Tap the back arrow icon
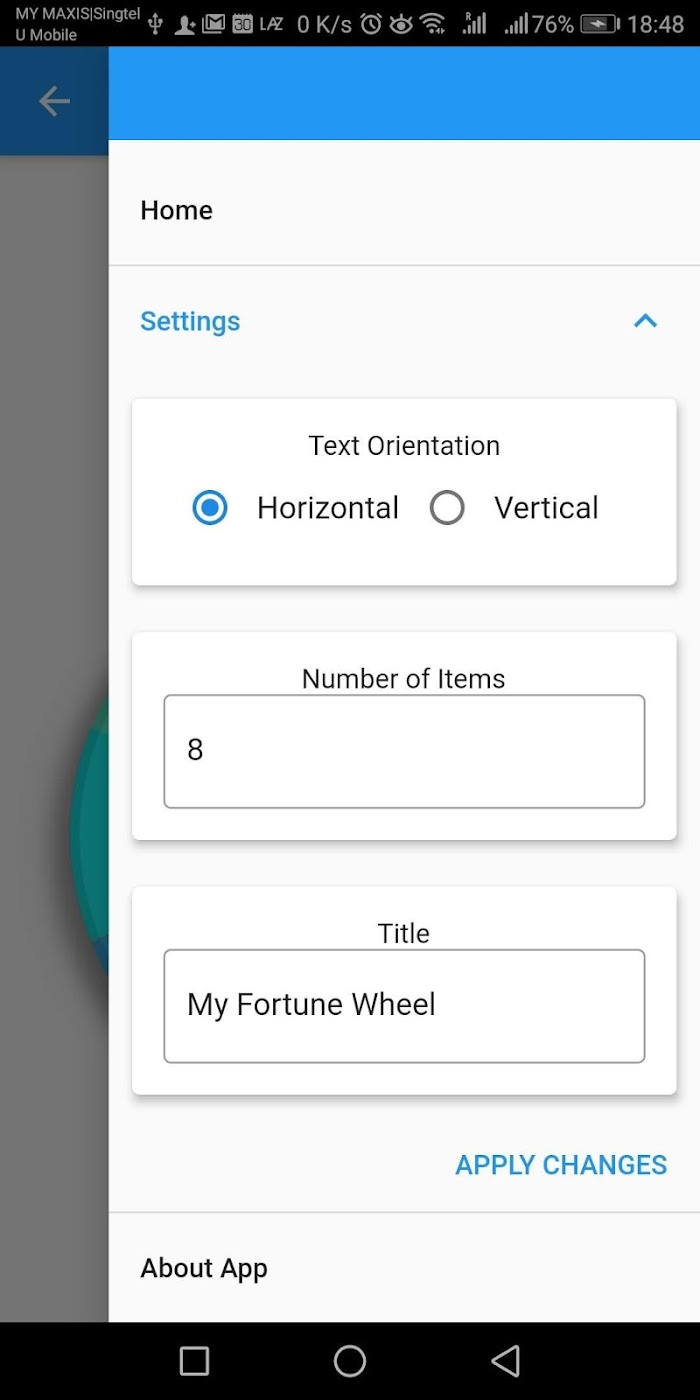The image size is (700, 1400). [54, 101]
